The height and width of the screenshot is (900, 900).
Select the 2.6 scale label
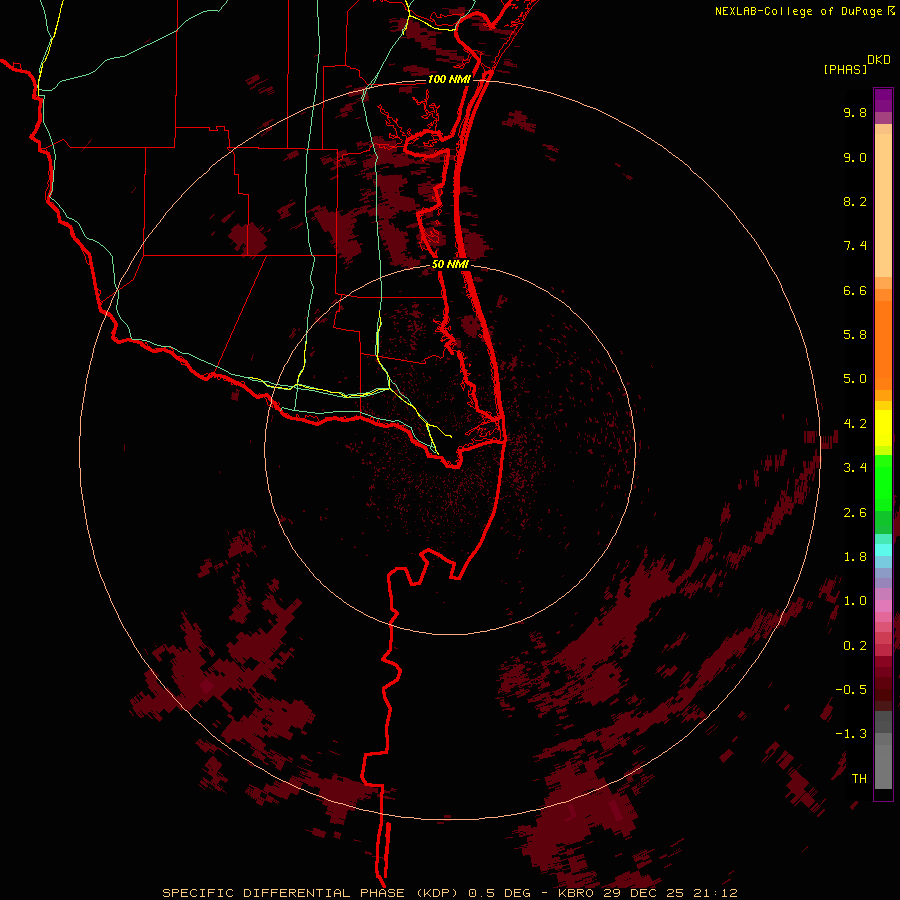coord(855,512)
